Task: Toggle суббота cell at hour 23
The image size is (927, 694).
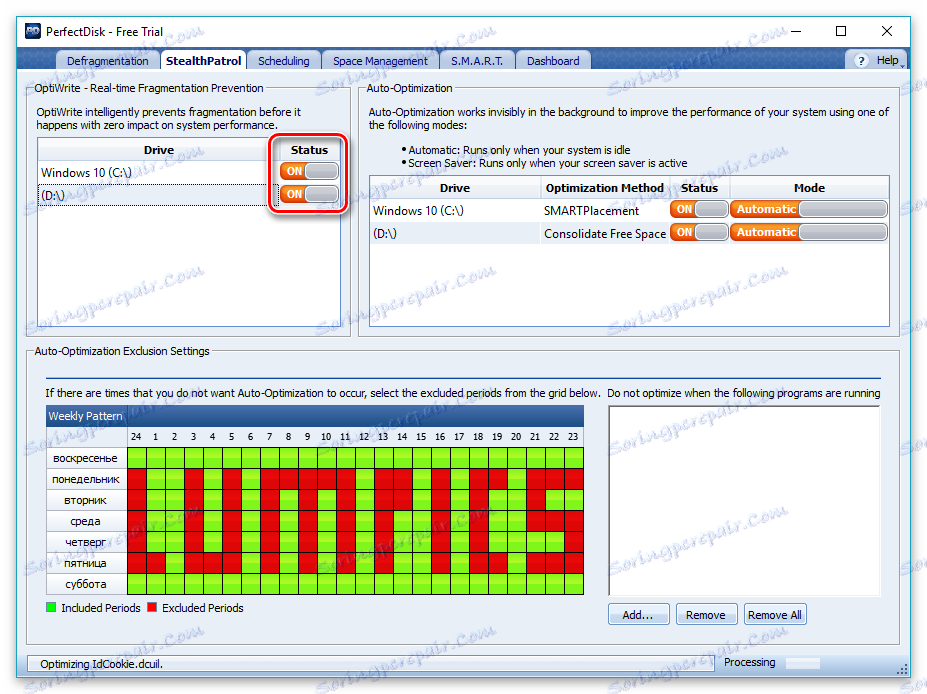Action: pyautogui.click(x=573, y=584)
